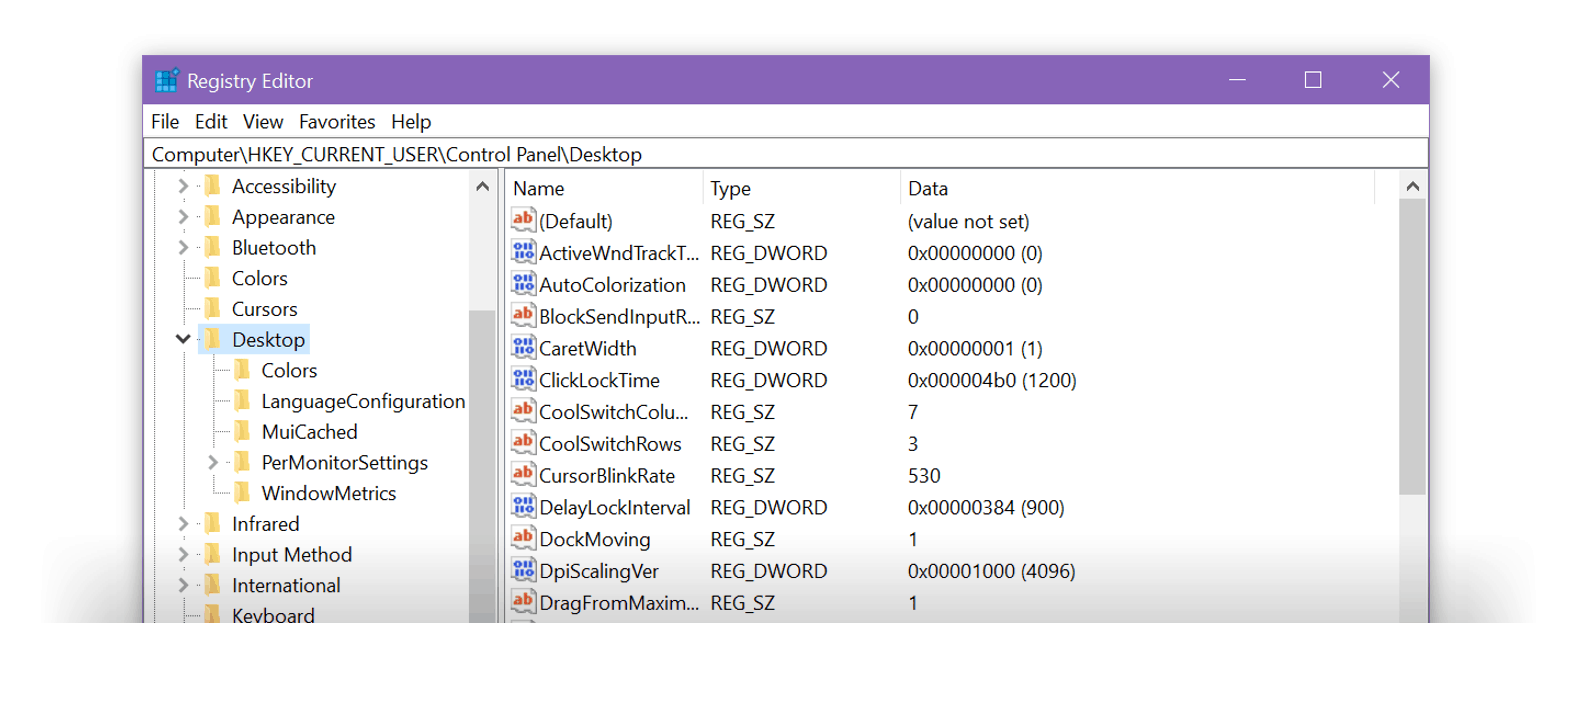Click the '(value not set)' data cell

pyautogui.click(x=968, y=221)
